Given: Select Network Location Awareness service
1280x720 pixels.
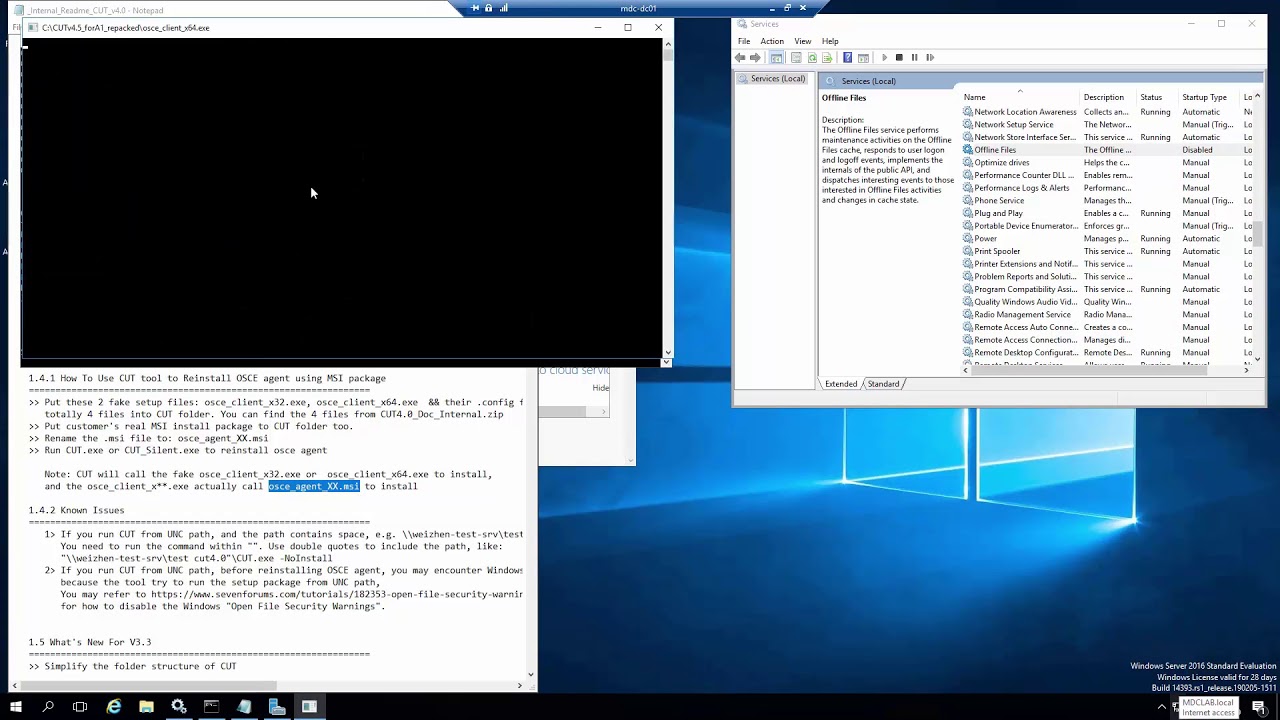Looking at the screenshot, I should point(1107,112).
